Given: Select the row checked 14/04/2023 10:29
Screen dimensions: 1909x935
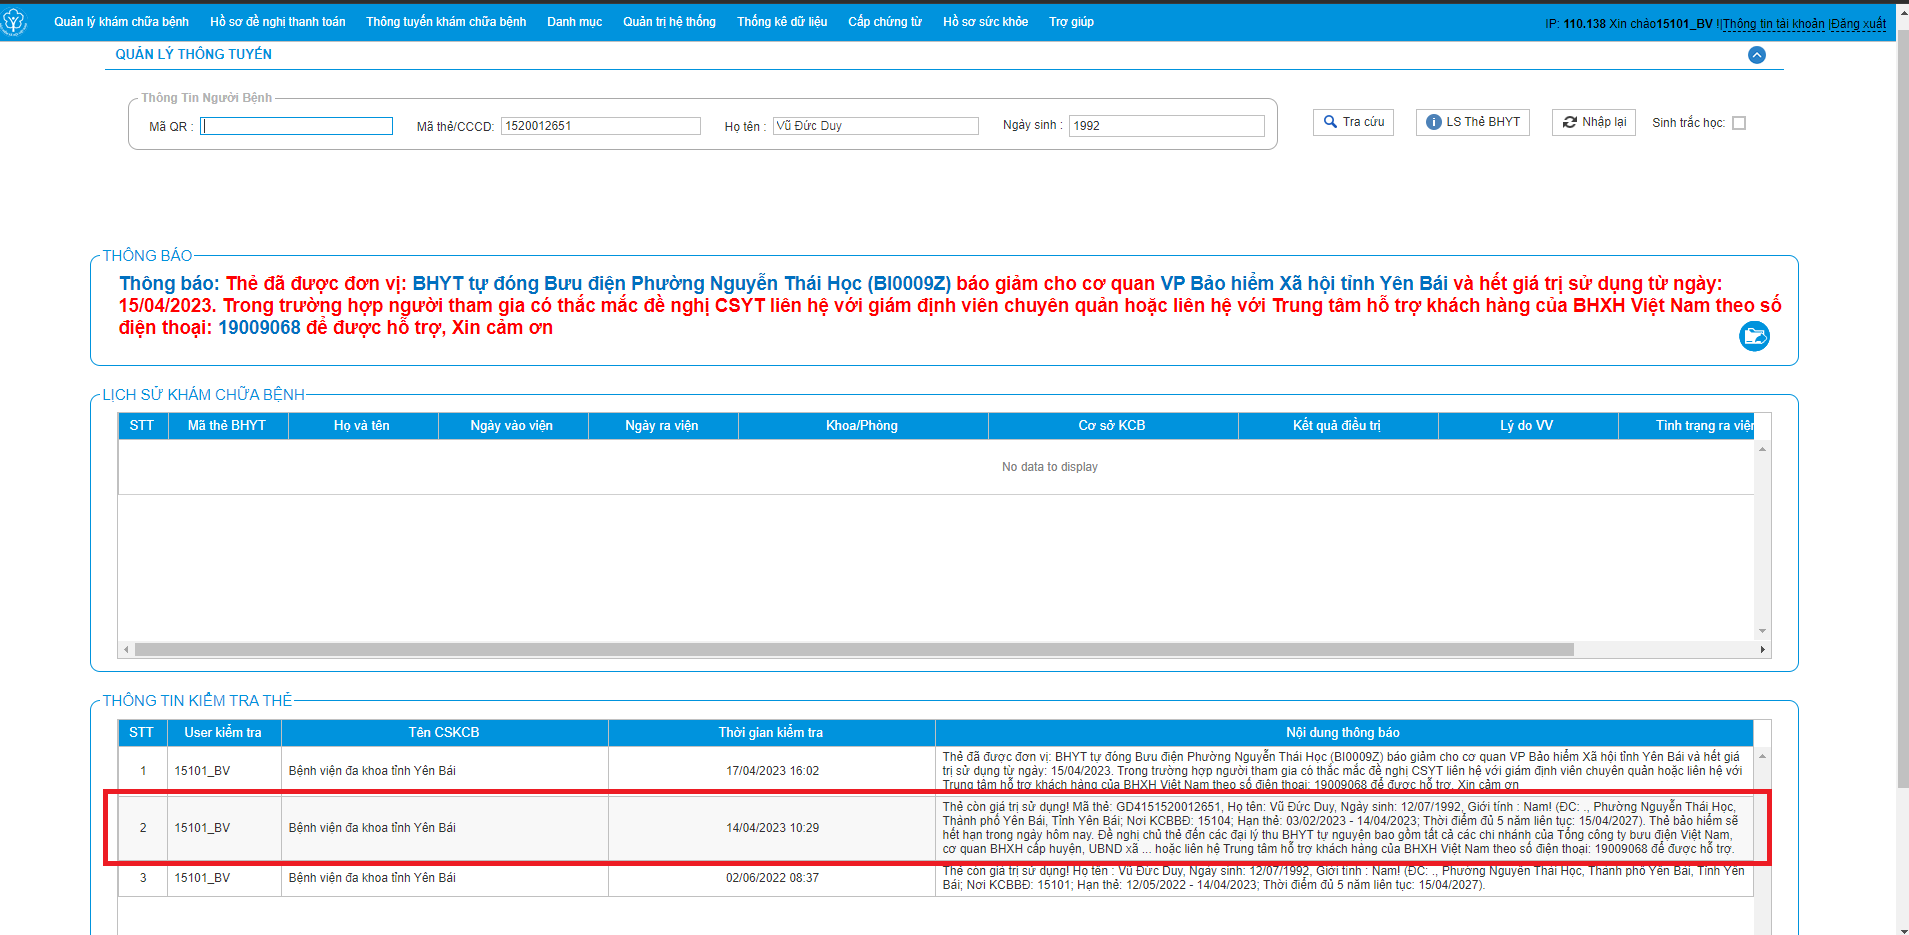Looking at the screenshot, I should pos(772,828).
